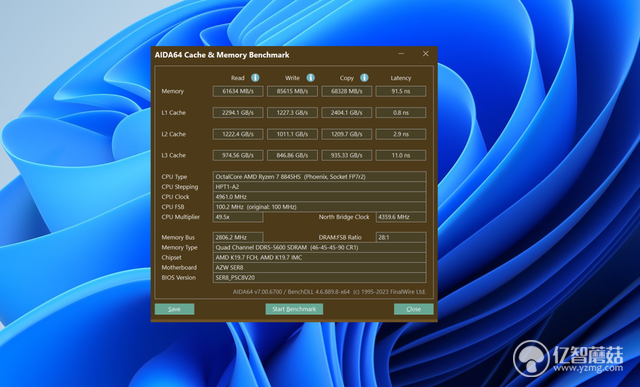Screen dimensions: 640x387
Task: Click the AIDA64 Cache & Memory Benchmark title bar
Action: [269, 55]
